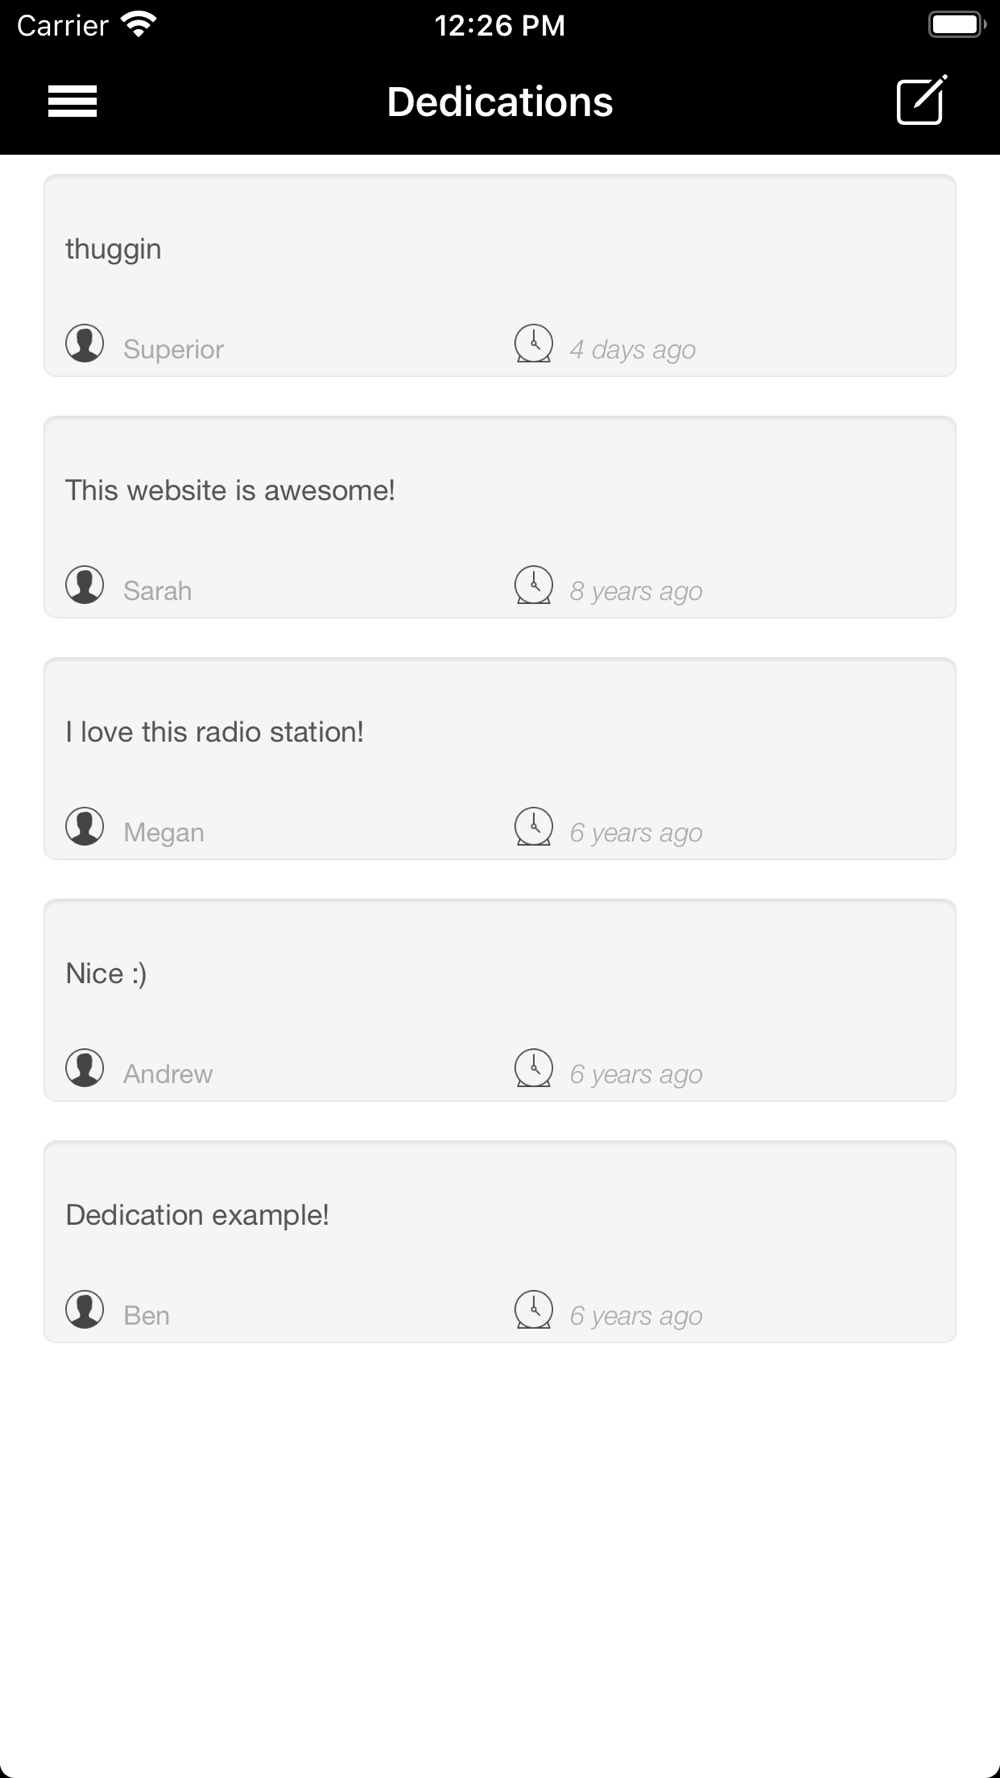Screen dimensions: 1000x1778
Task: Open "I love this radio station!" message
Action: (x=214, y=732)
